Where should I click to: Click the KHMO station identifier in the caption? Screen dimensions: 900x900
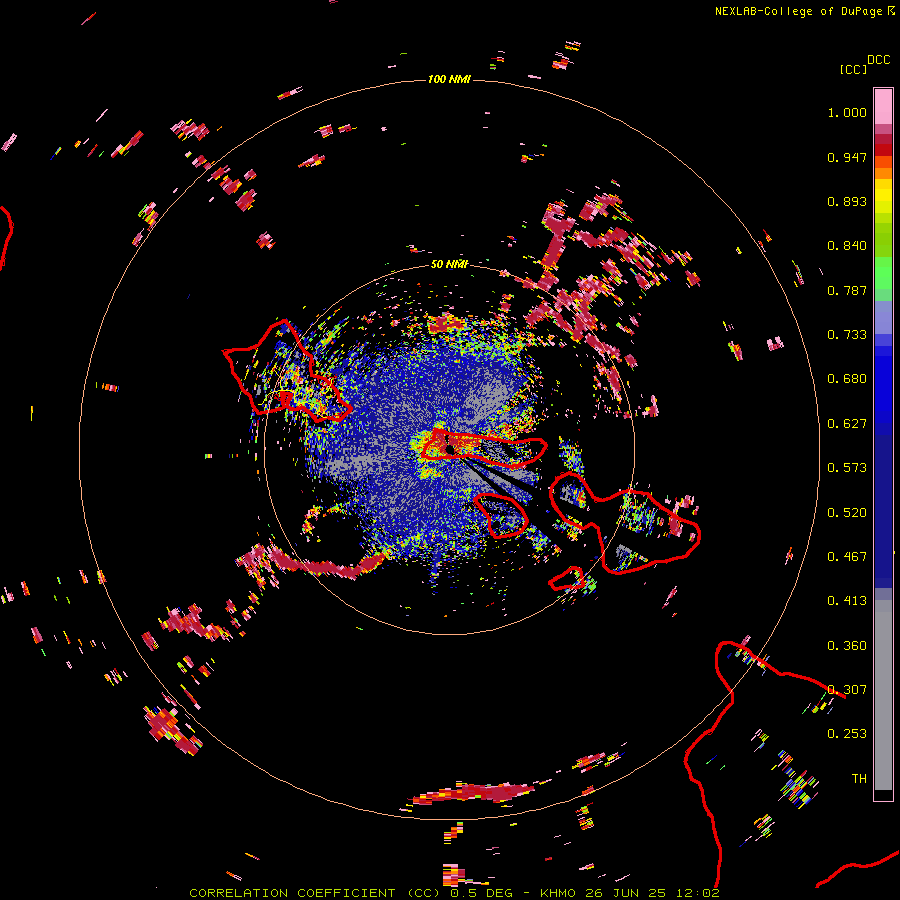(x=557, y=893)
